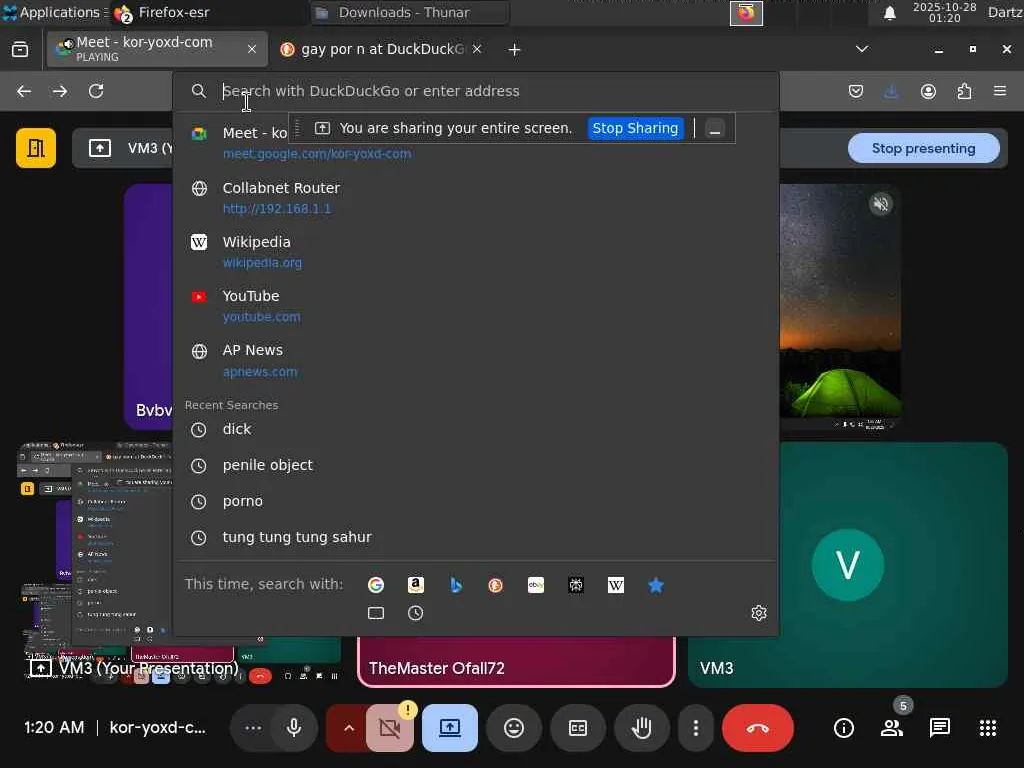Search this time with Bing
Viewport: 1024px width, 768px height.
tap(456, 585)
